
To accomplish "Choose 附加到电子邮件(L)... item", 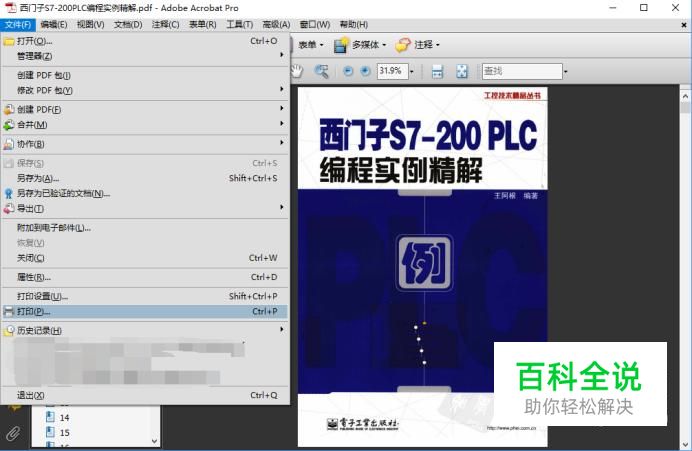I will [145, 228].
